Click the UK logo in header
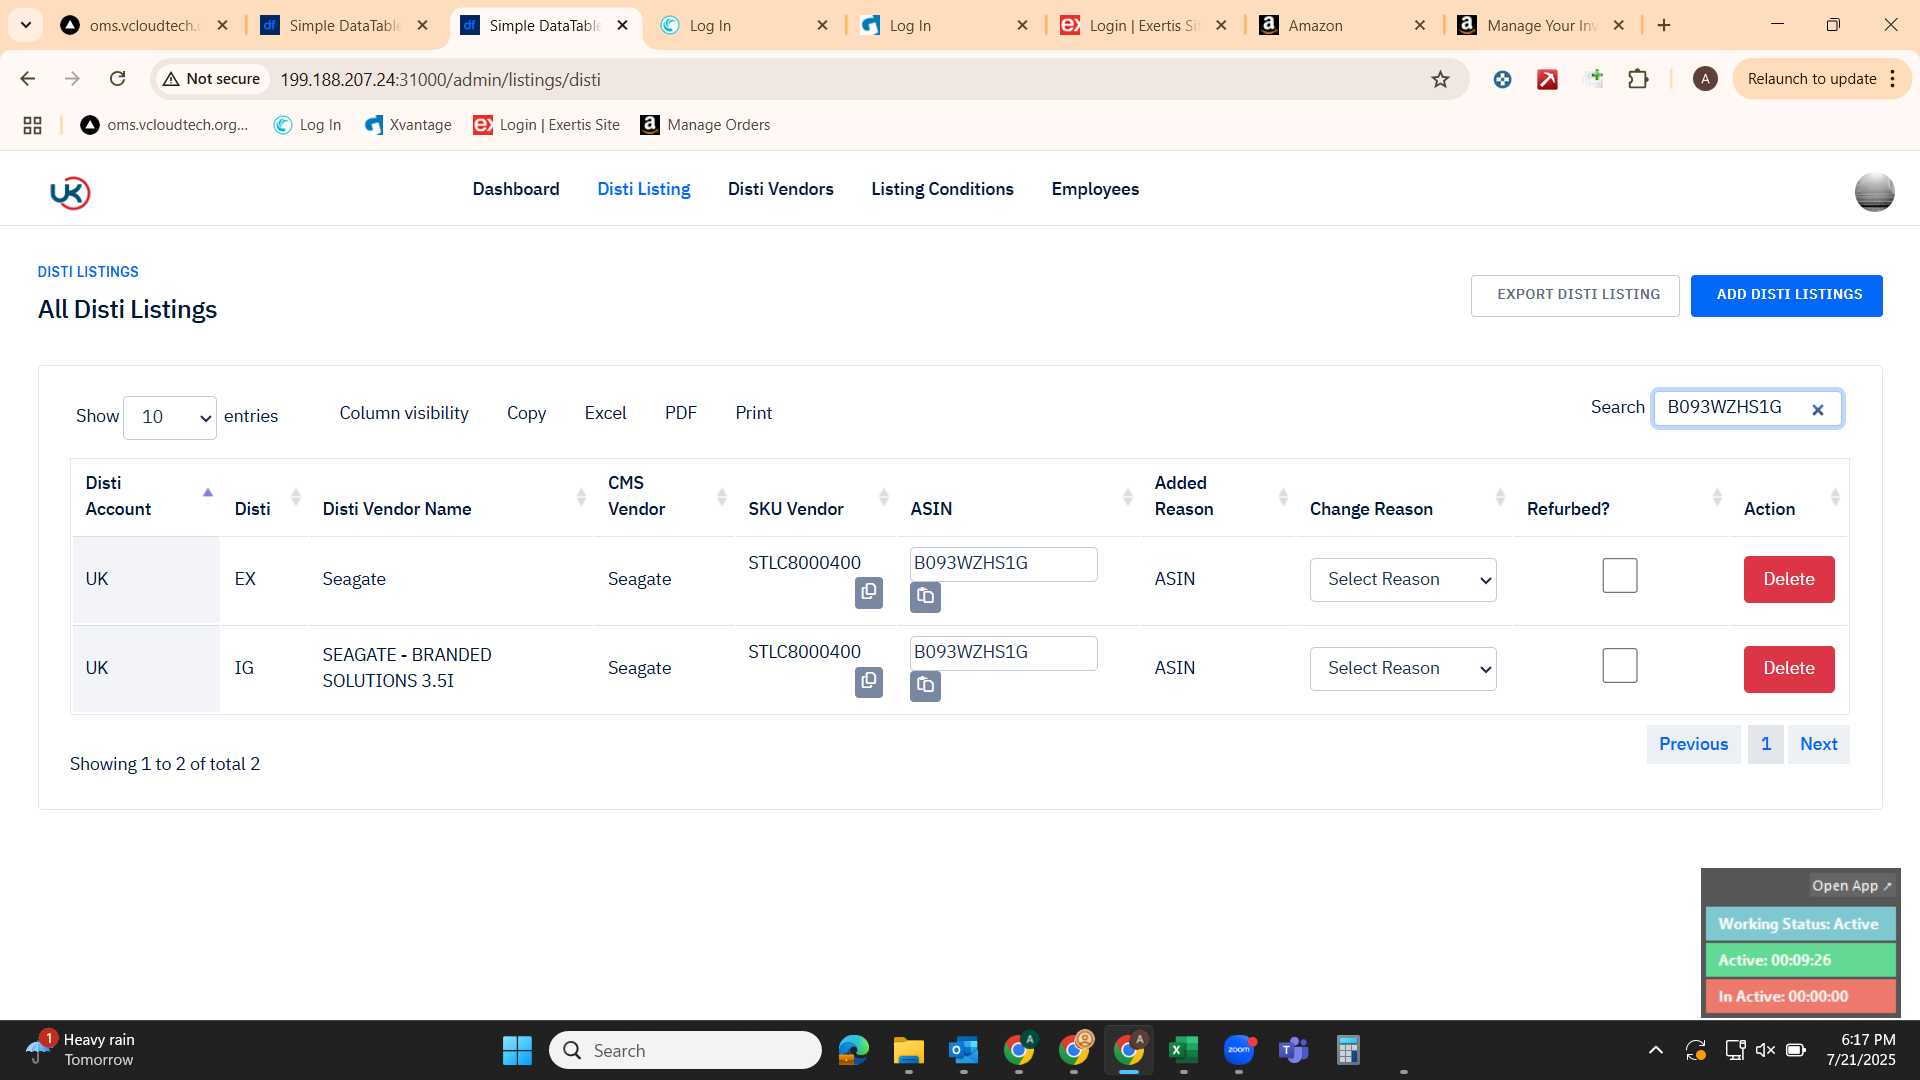 pyautogui.click(x=70, y=192)
